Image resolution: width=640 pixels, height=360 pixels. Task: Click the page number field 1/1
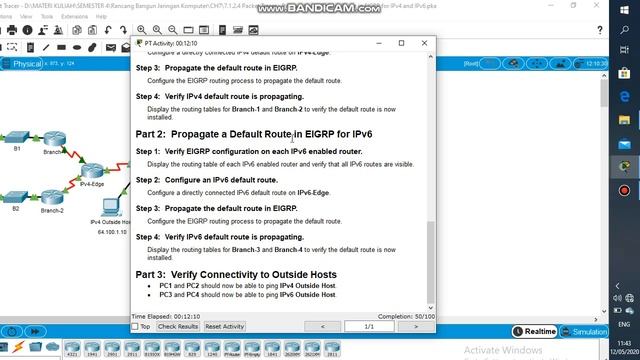[369, 327]
